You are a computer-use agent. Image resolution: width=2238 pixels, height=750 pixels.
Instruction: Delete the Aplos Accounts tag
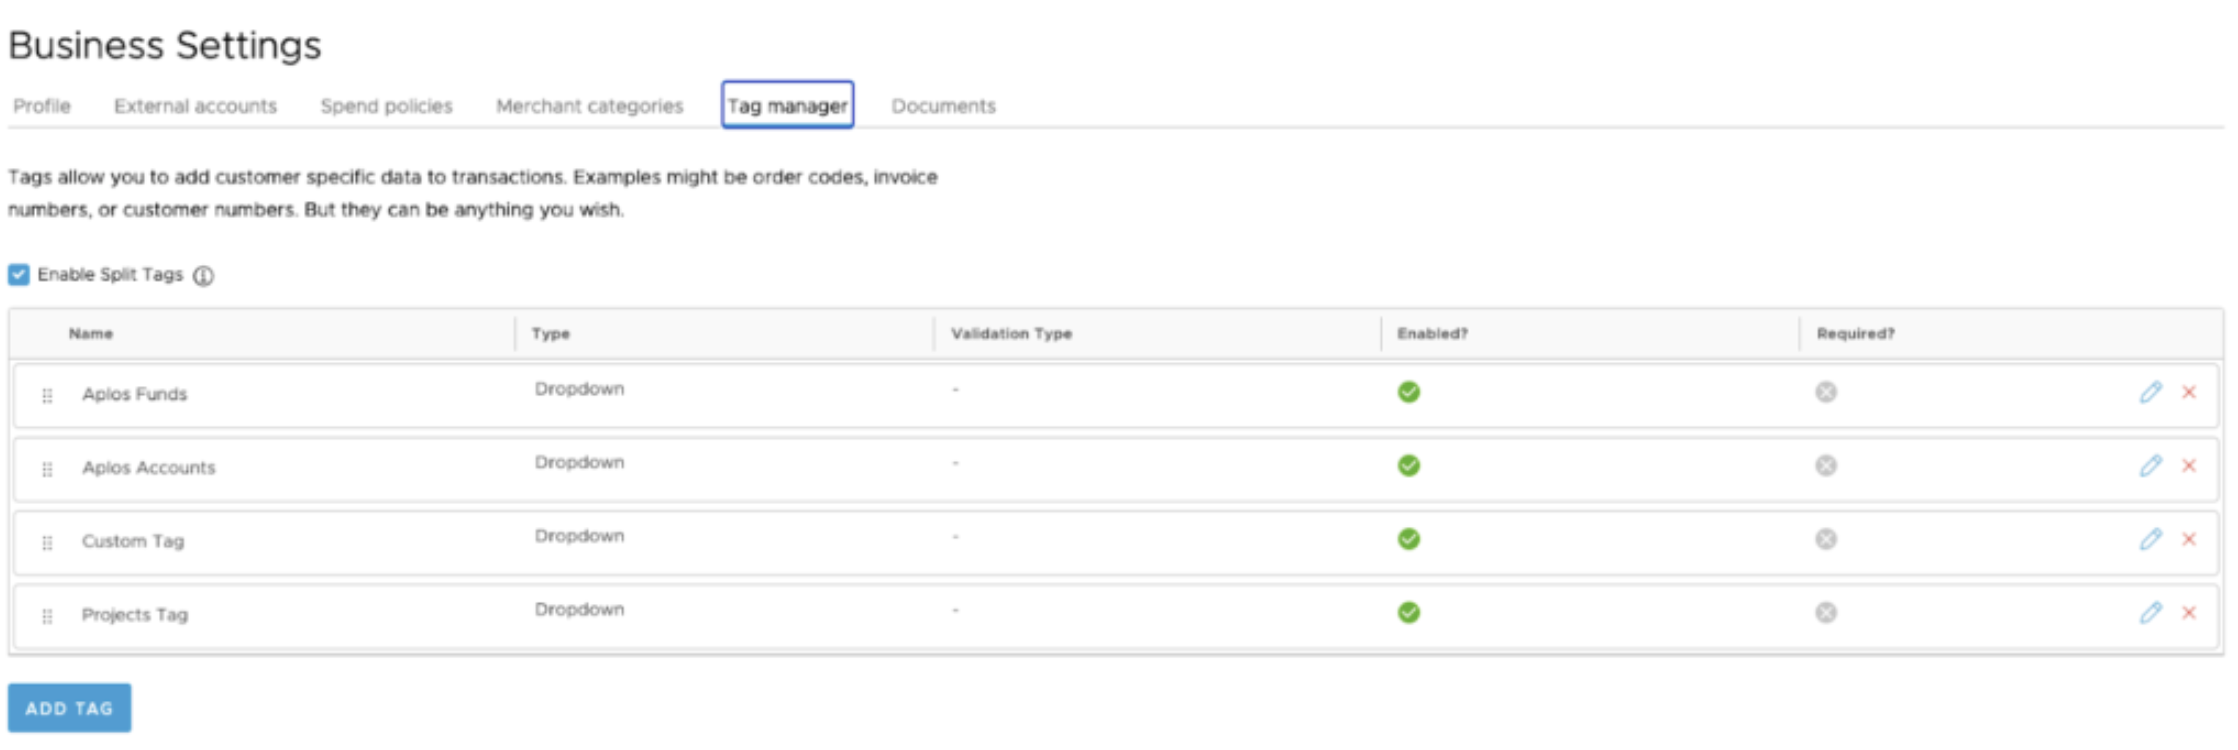(x=2189, y=466)
